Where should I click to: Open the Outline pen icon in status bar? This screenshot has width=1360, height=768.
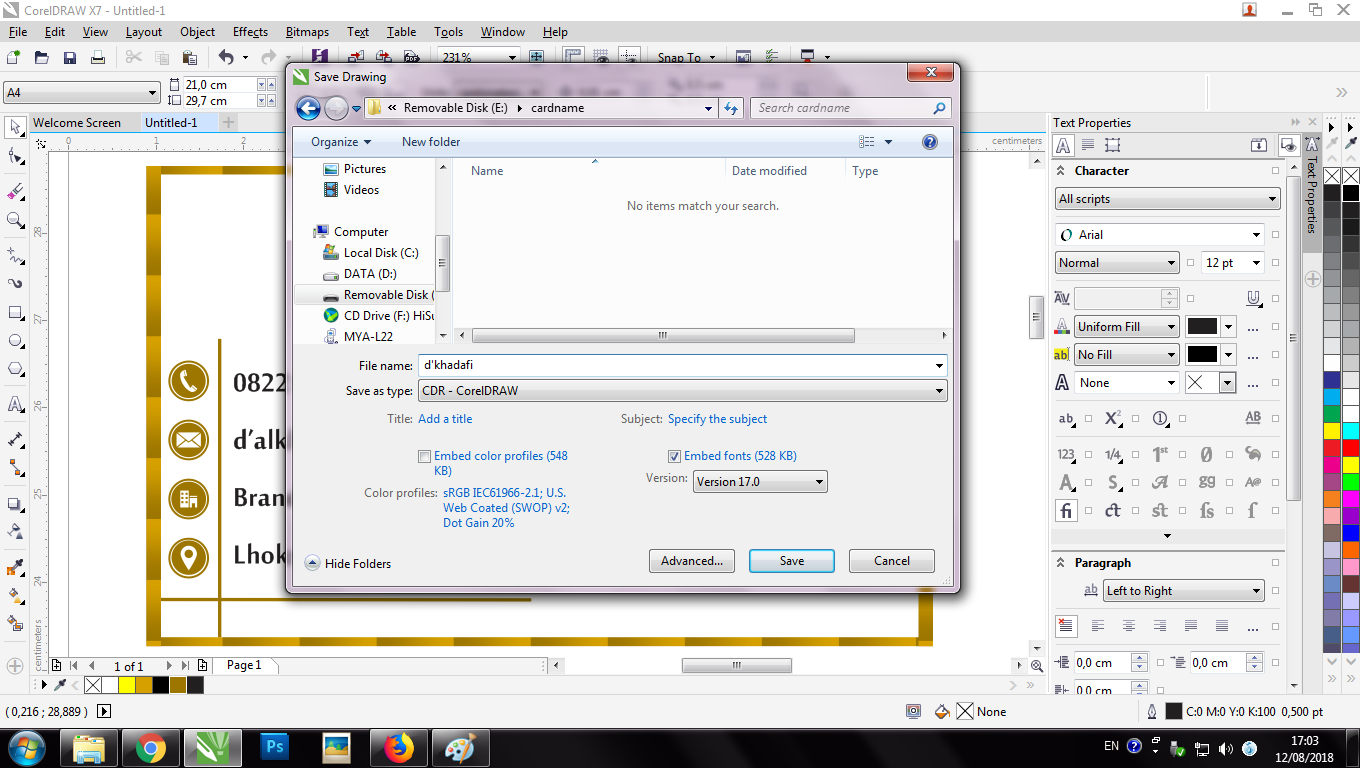[x=1152, y=712]
